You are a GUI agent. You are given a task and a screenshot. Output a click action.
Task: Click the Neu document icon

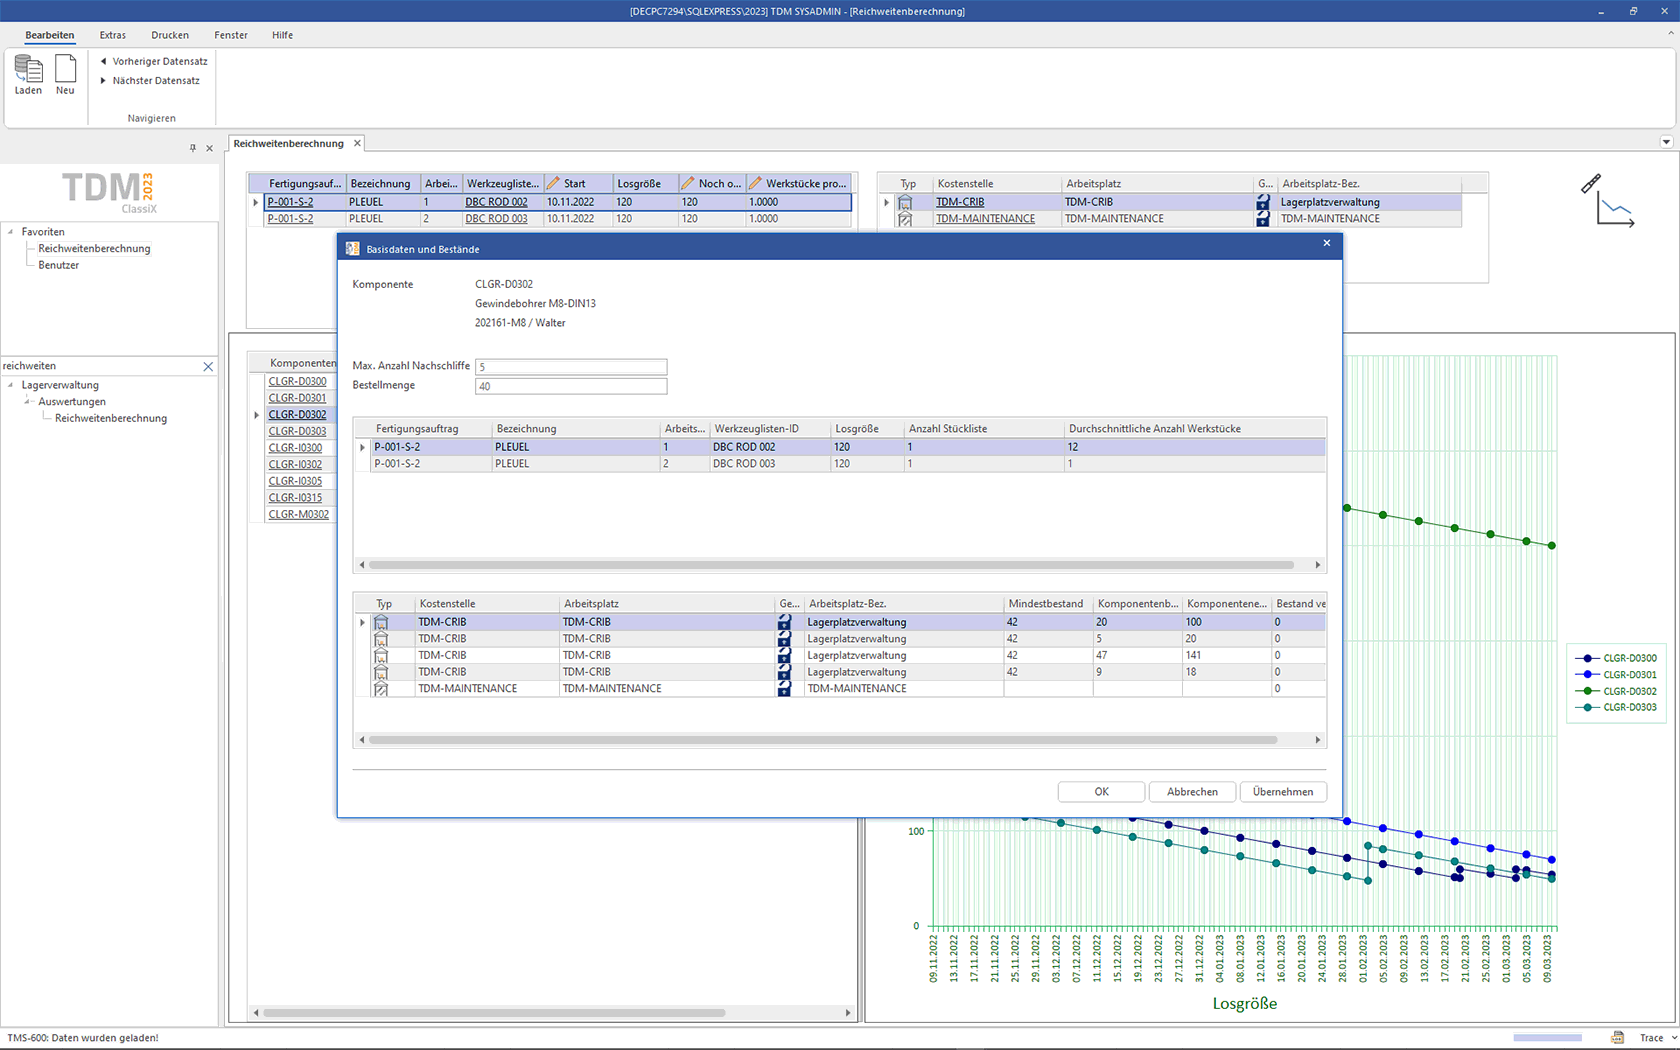[x=65, y=69]
